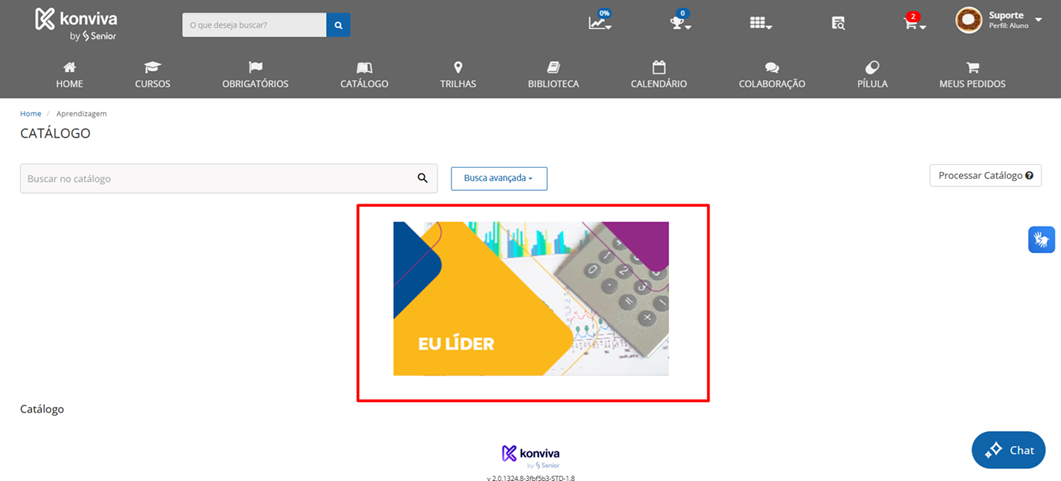
Task: Click the blue search magnifier button
Action: [338, 25]
